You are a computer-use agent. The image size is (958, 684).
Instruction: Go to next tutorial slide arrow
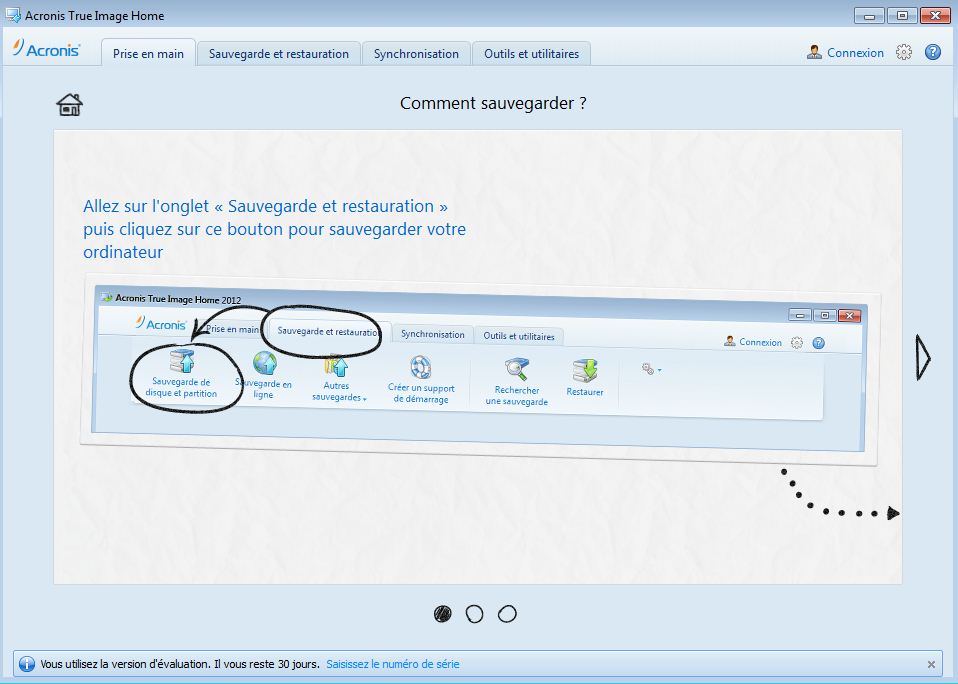coord(923,358)
